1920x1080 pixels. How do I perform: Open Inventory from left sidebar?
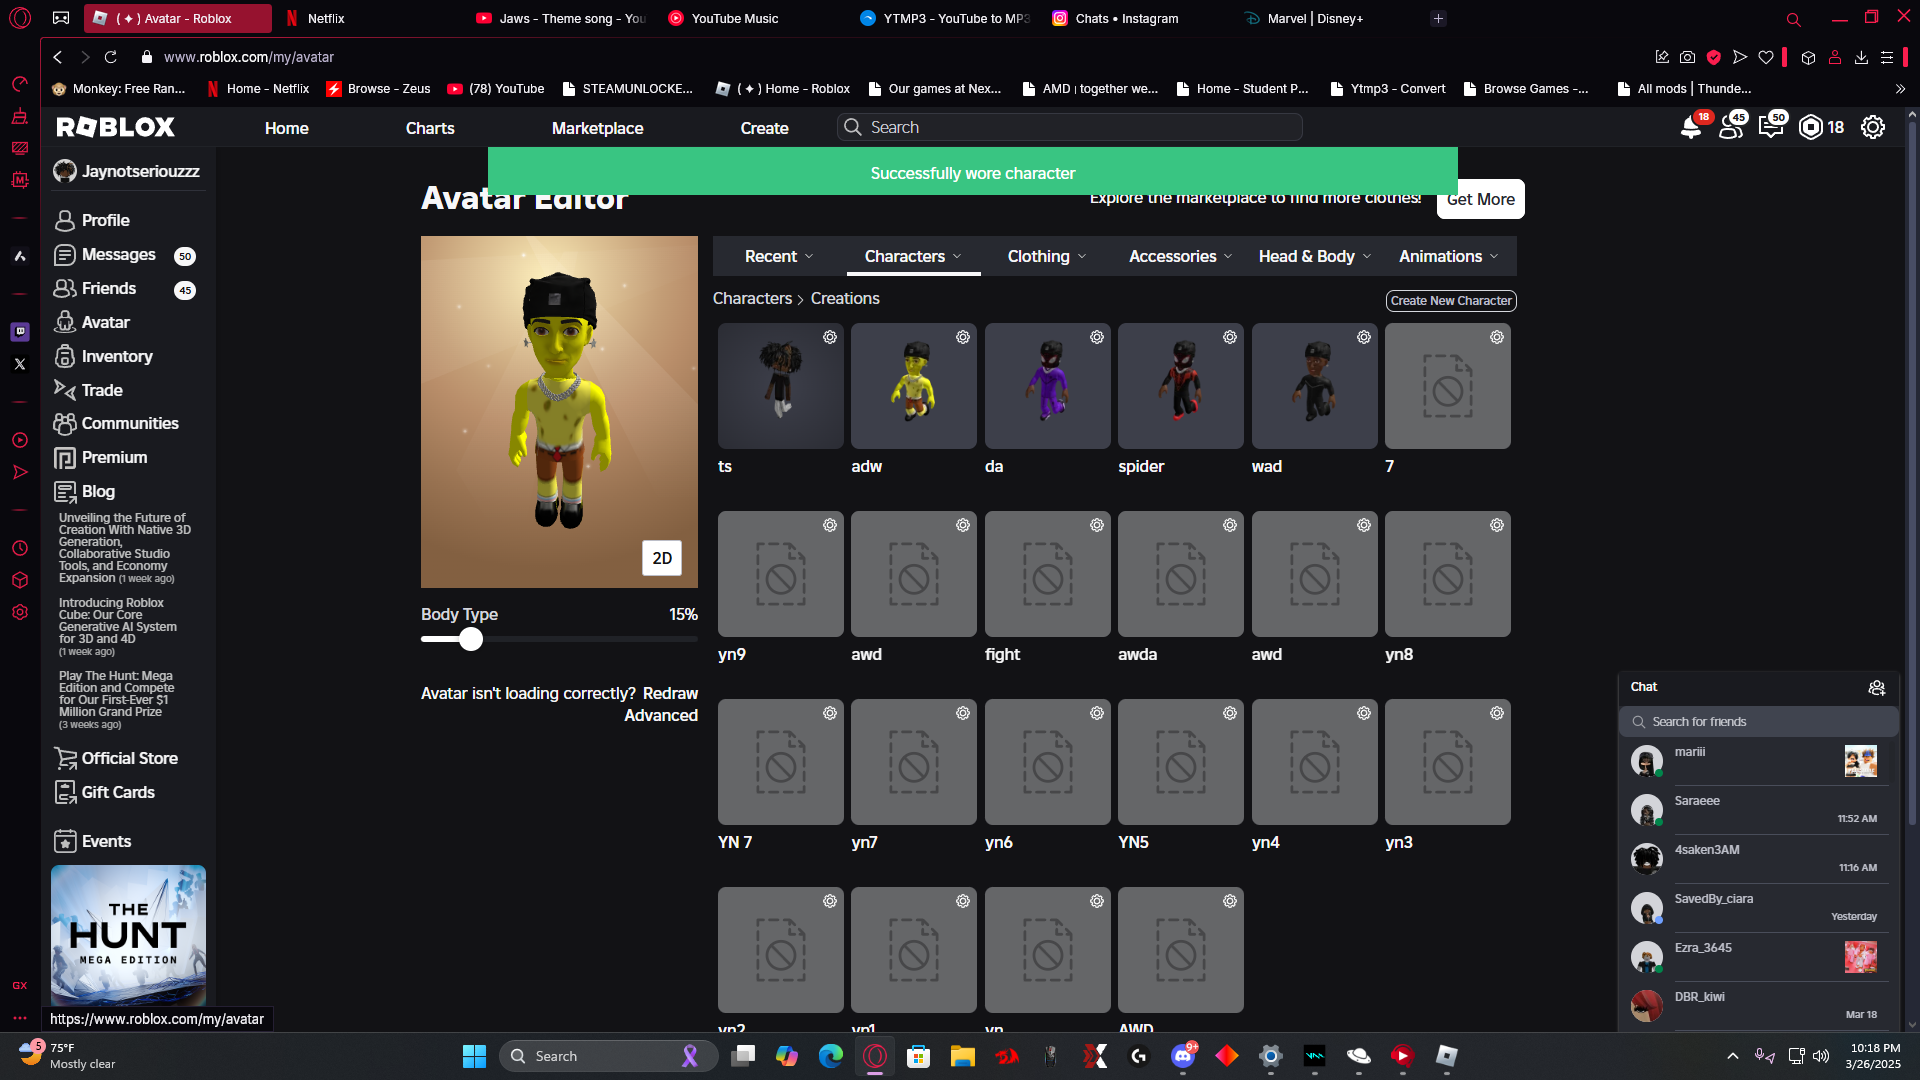pyautogui.click(x=116, y=356)
